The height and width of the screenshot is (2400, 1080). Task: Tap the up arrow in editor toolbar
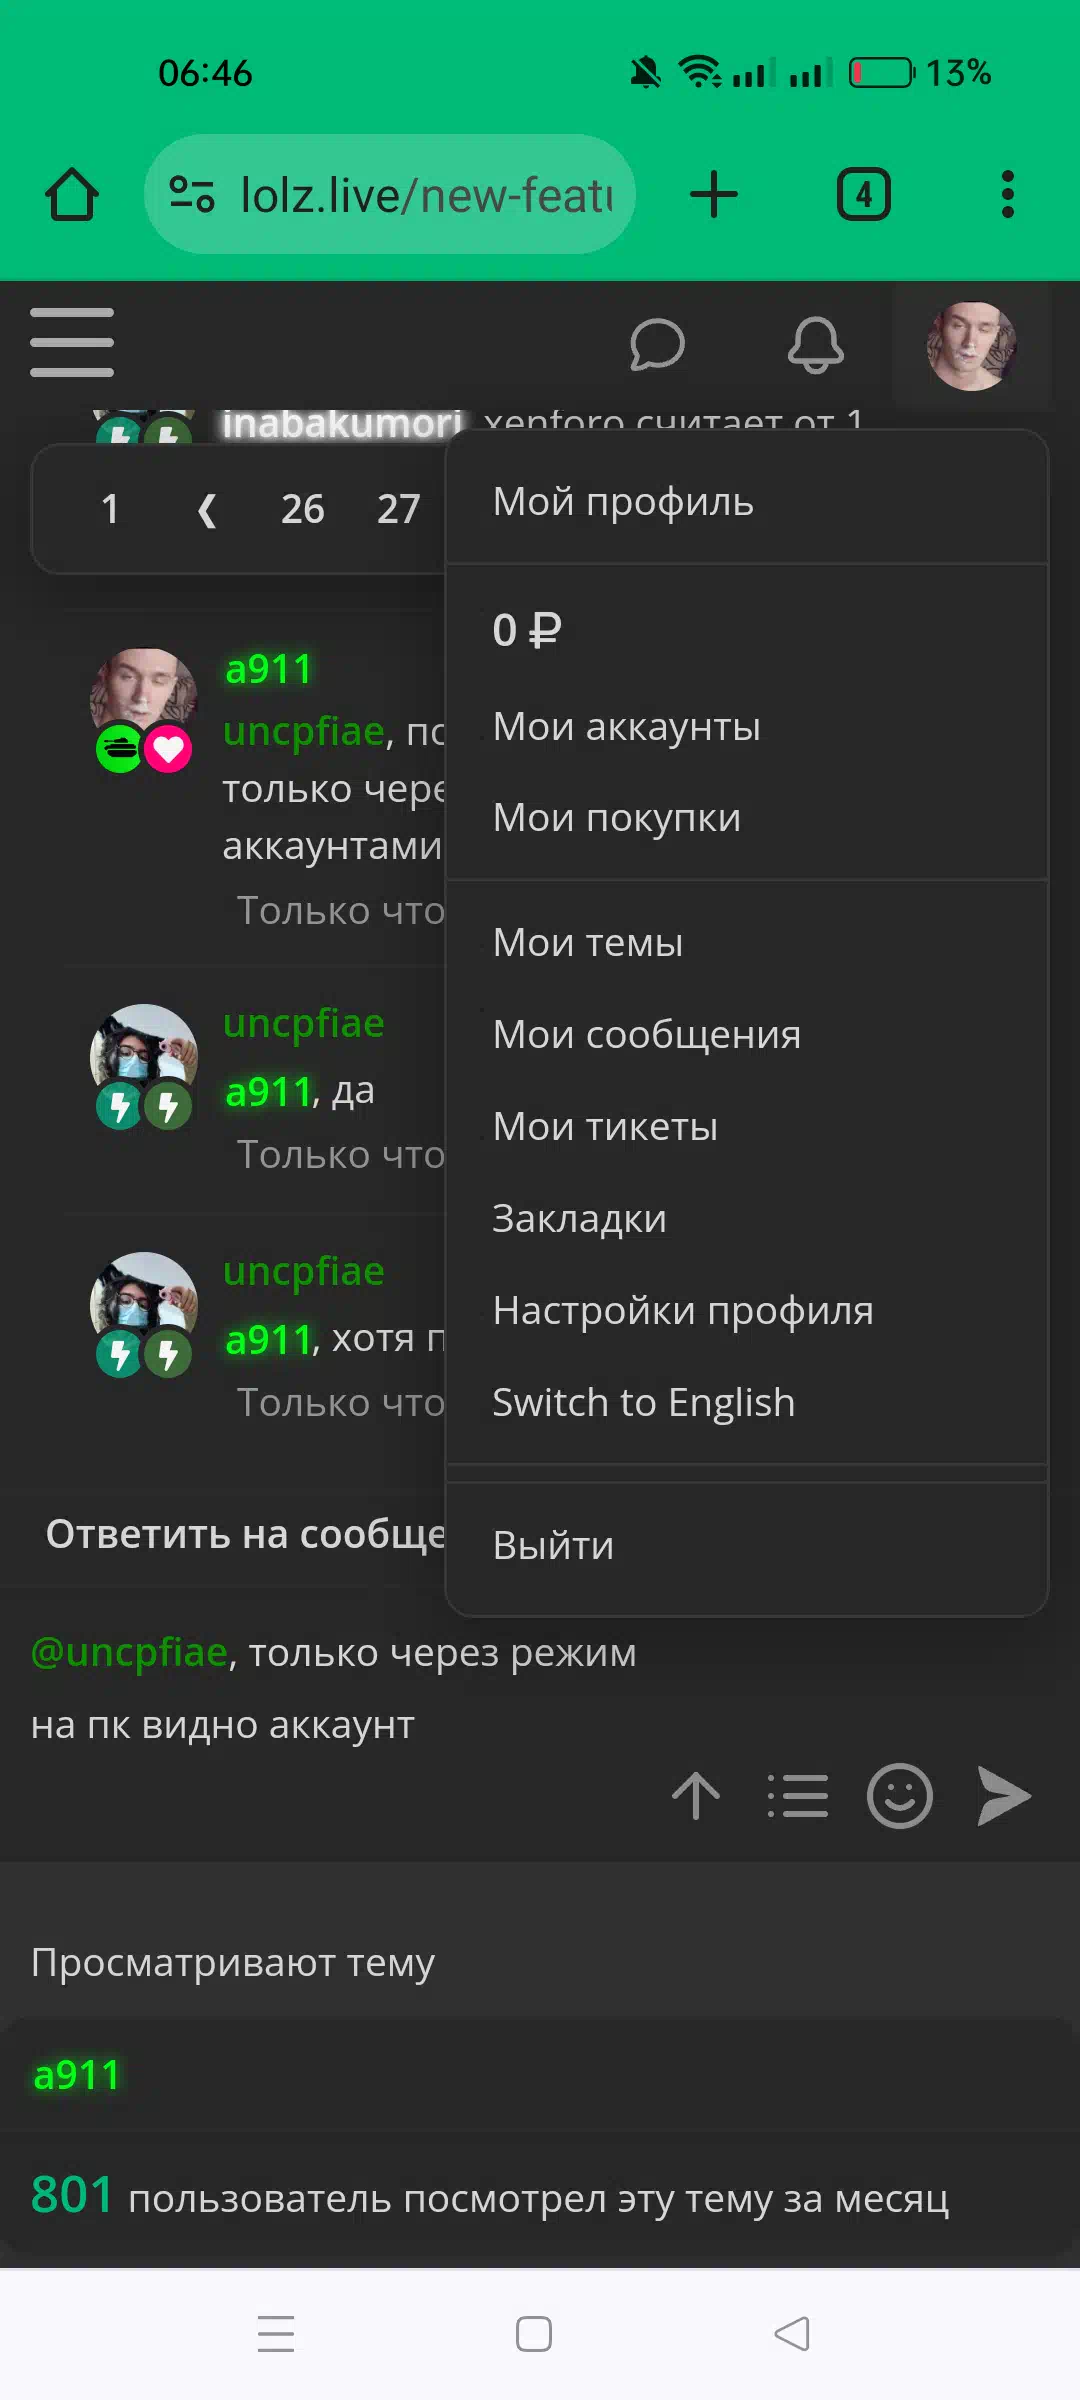[696, 1796]
